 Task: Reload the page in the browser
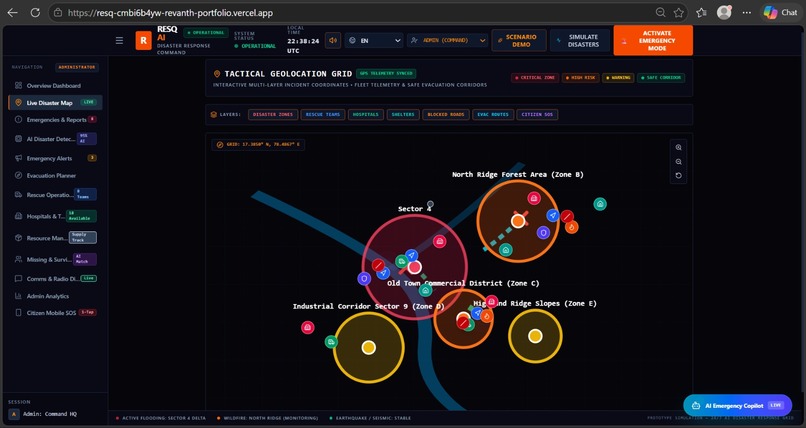pyautogui.click(x=35, y=13)
